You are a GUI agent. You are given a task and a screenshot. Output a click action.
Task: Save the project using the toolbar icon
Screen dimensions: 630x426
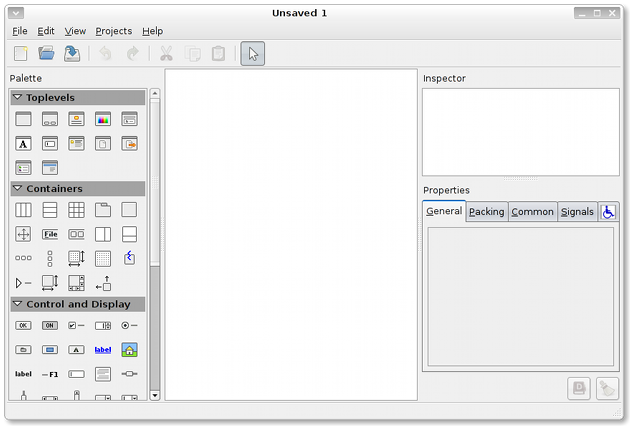pyautogui.click(x=72, y=54)
